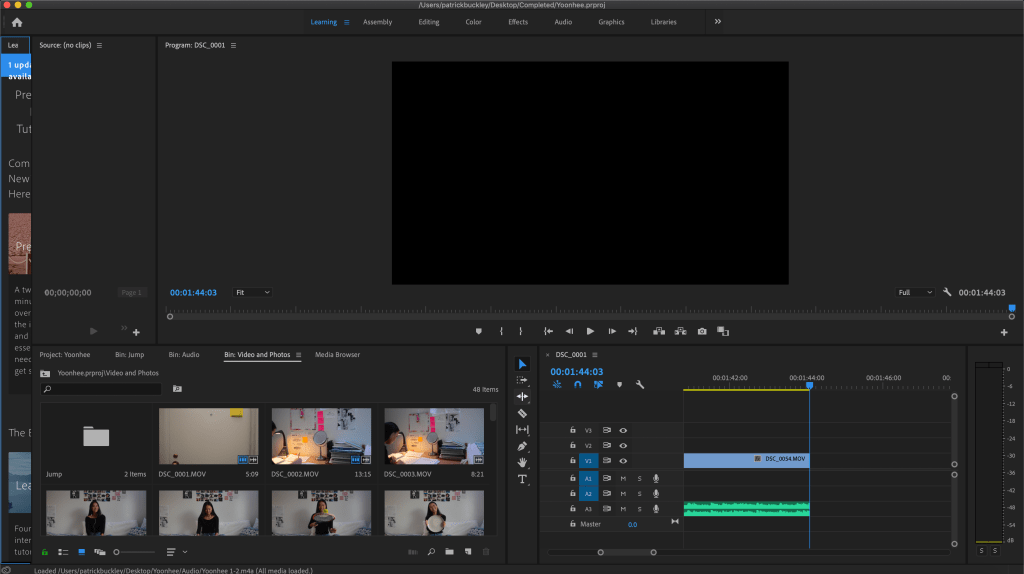Choose the Hand tool
Viewport: 1024px width, 574px height.
click(x=522, y=462)
